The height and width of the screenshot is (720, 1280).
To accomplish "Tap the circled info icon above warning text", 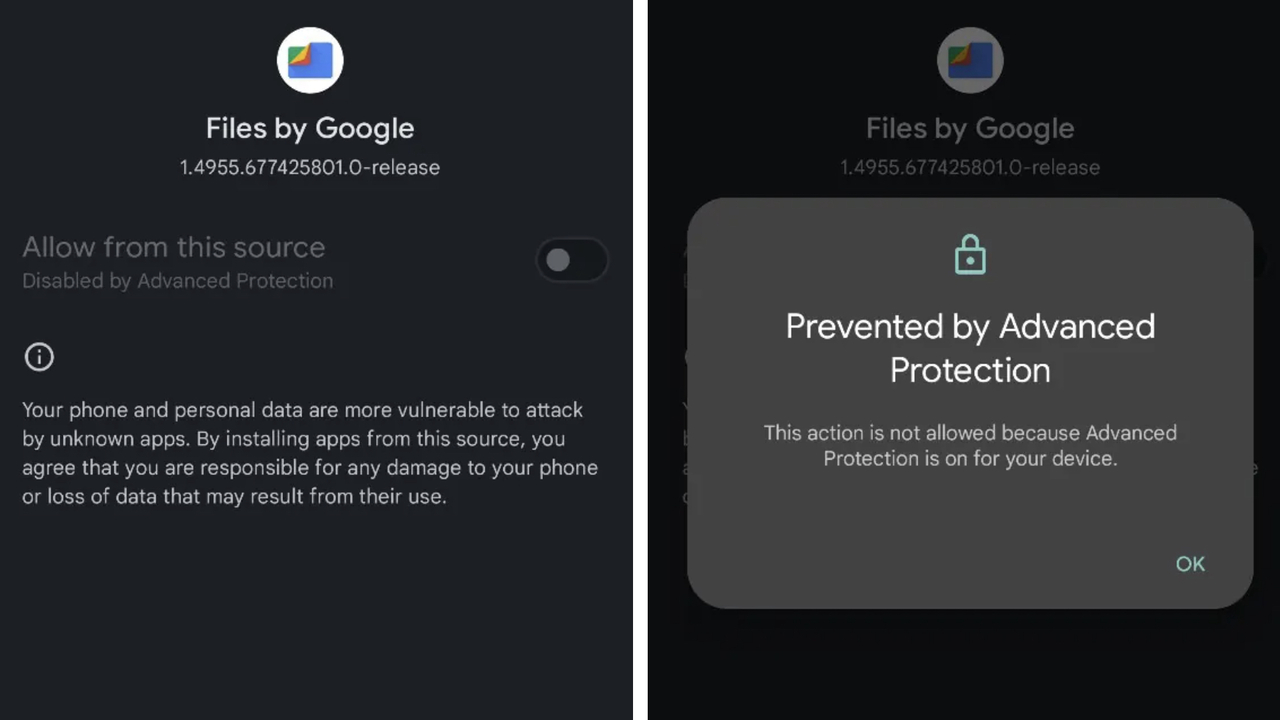I will [x=39, y=357].
